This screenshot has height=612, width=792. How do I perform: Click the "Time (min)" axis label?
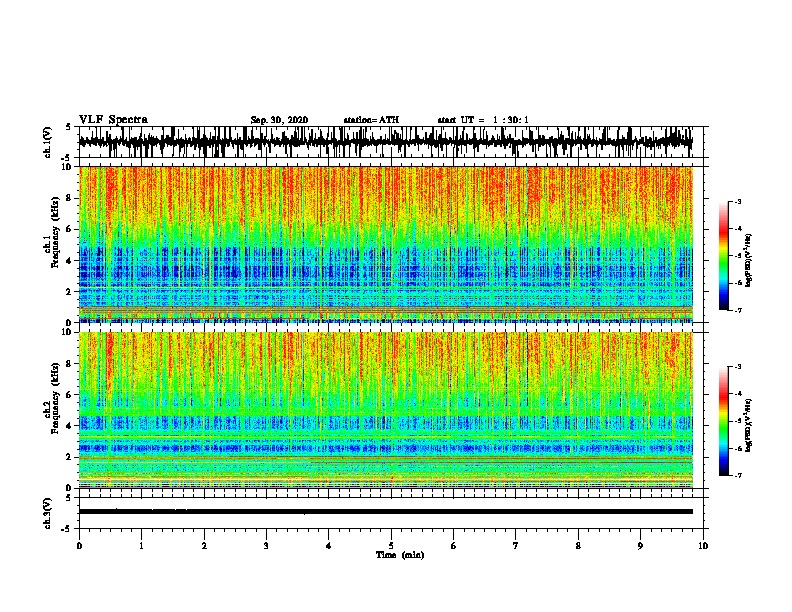coord(400,555)
